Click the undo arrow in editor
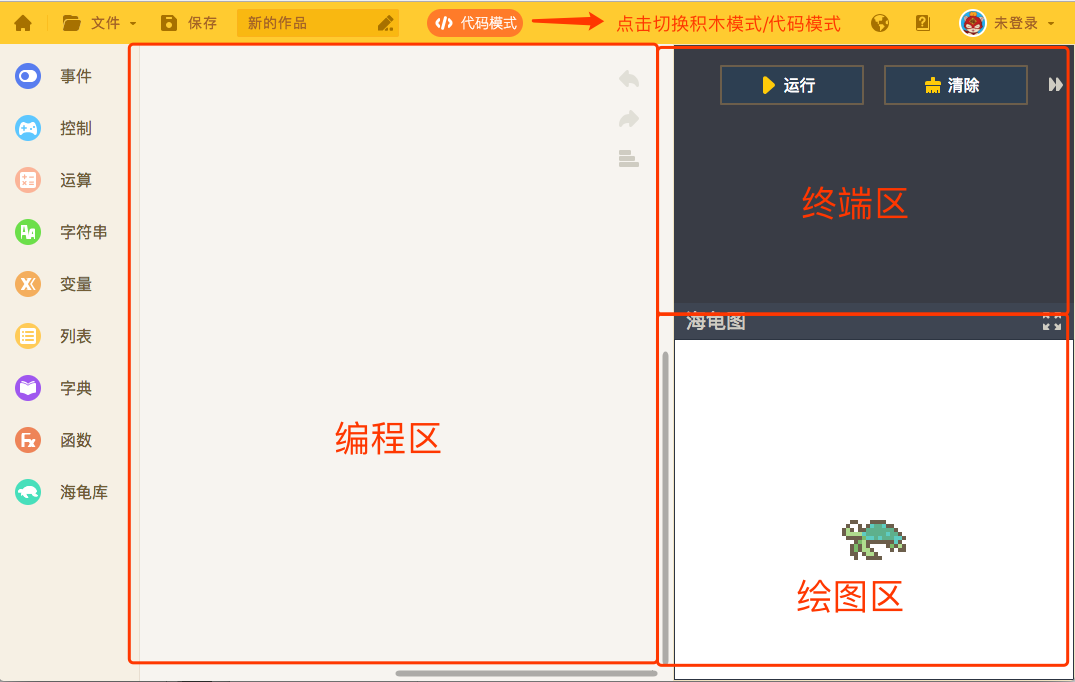1075x682 pixels. click(628, 79)
